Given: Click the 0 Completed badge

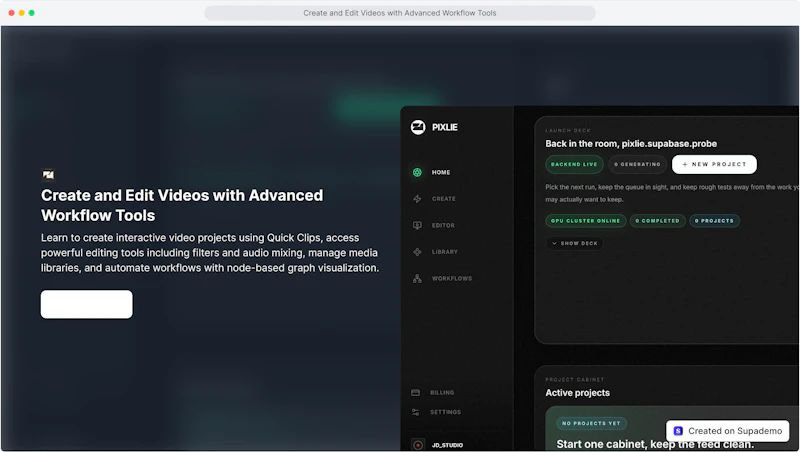Looking at the screenshot, I should tap(658, 221).
